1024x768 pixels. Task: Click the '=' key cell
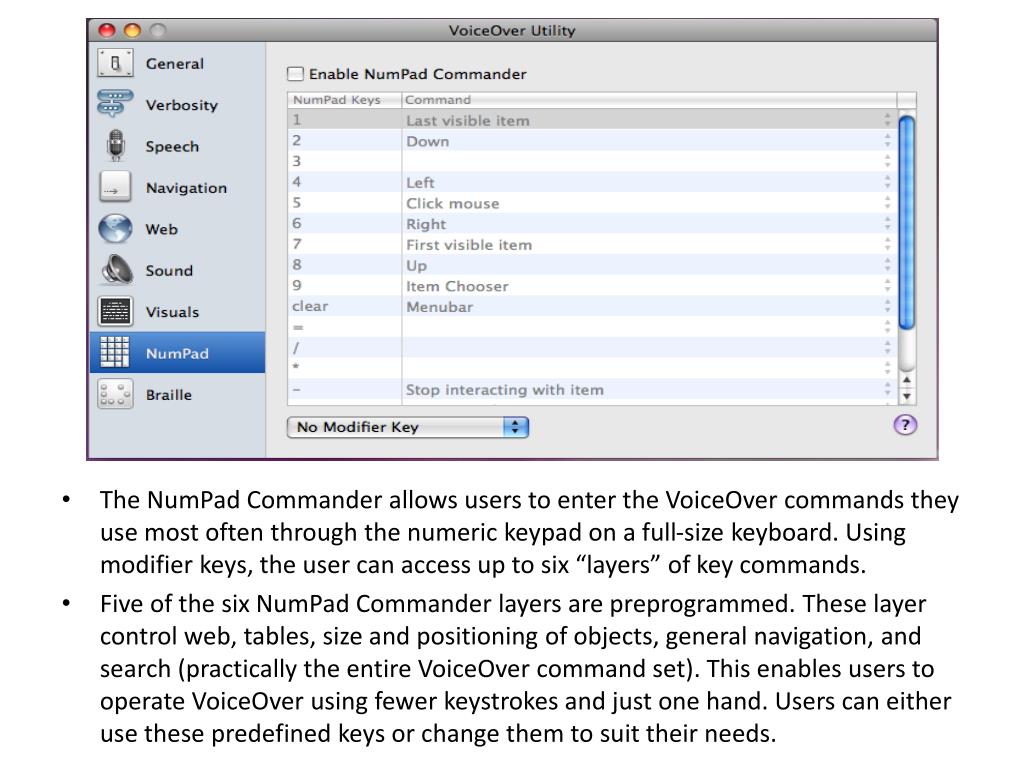tap(344, 327)
